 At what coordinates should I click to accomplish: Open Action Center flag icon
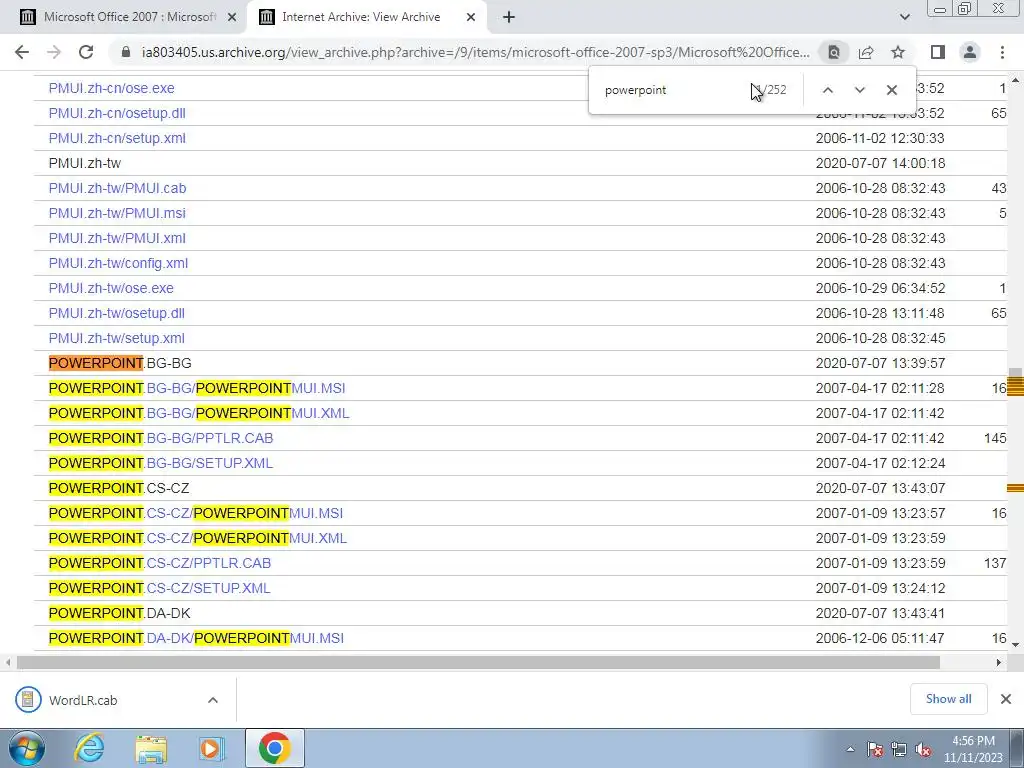[x=875, y=749]
